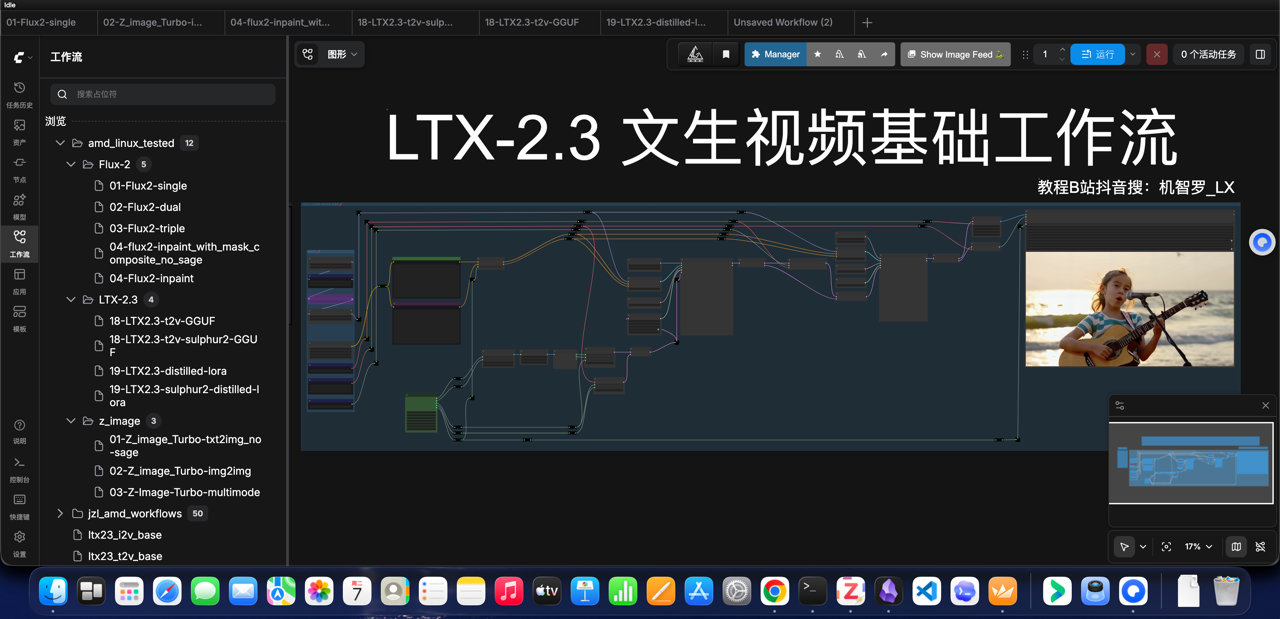Add a new workflow tab with plus

coord(867,22)
